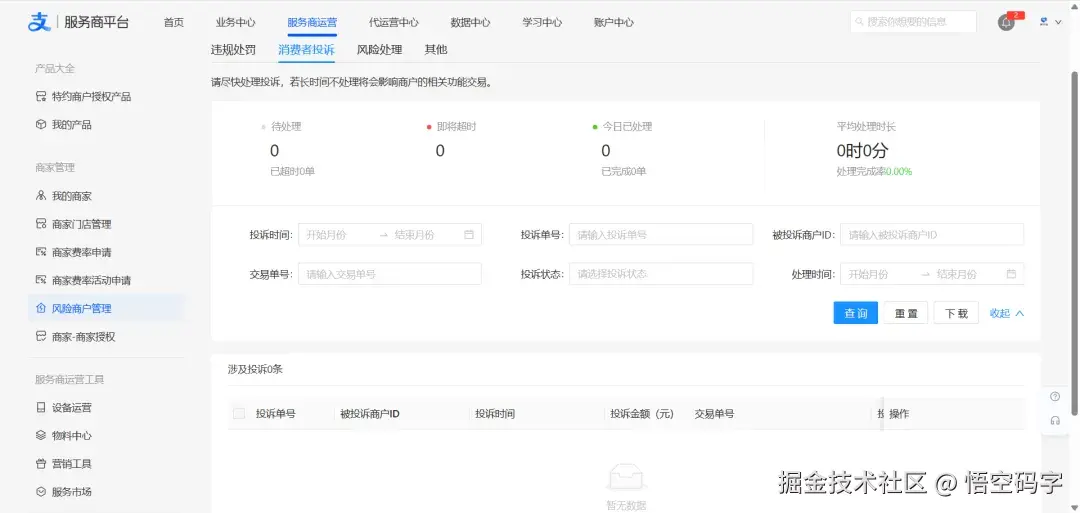Click the 被投诉商户ID input field
The image size is (1080, 513).
[x=932, y=235]
